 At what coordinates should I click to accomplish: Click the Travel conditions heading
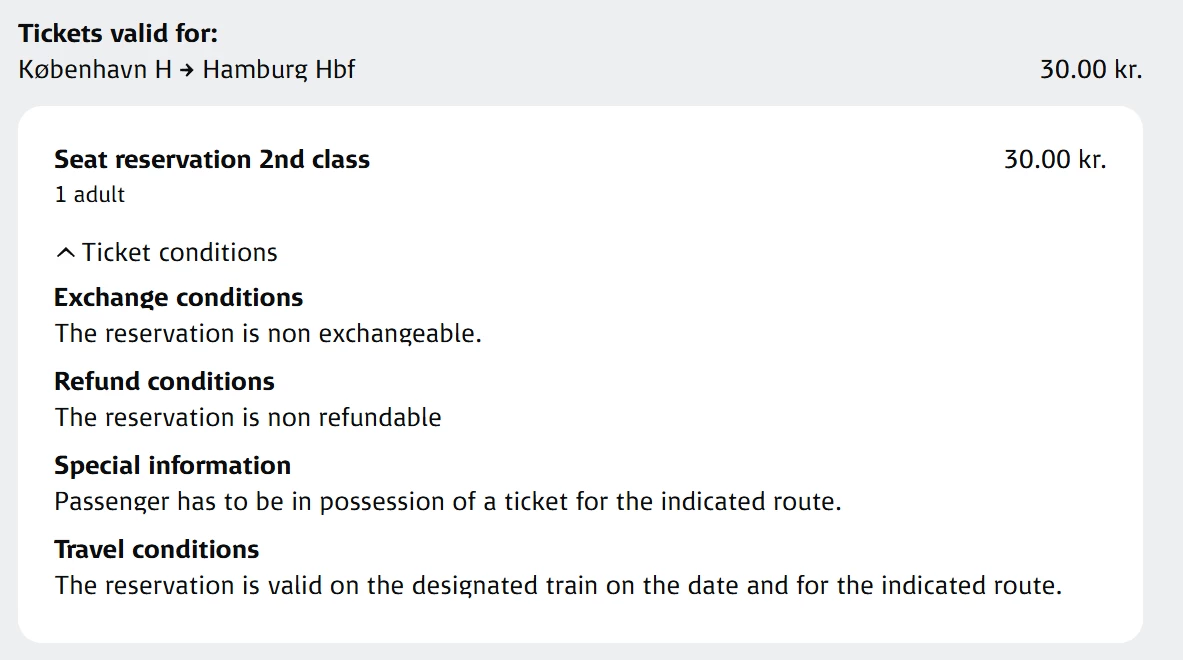156,550
